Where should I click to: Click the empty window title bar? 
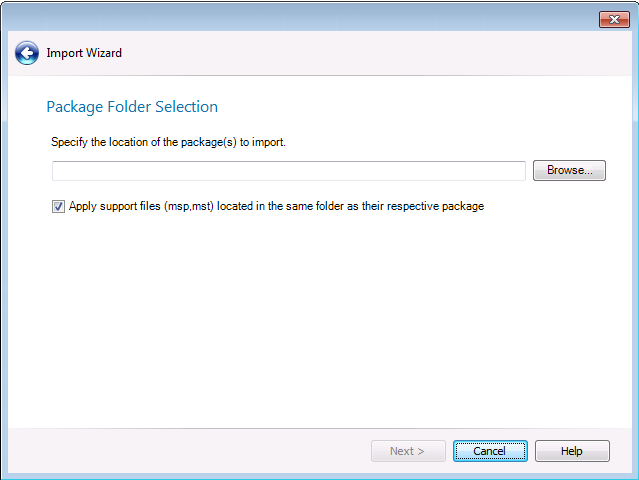coord(300,18)
